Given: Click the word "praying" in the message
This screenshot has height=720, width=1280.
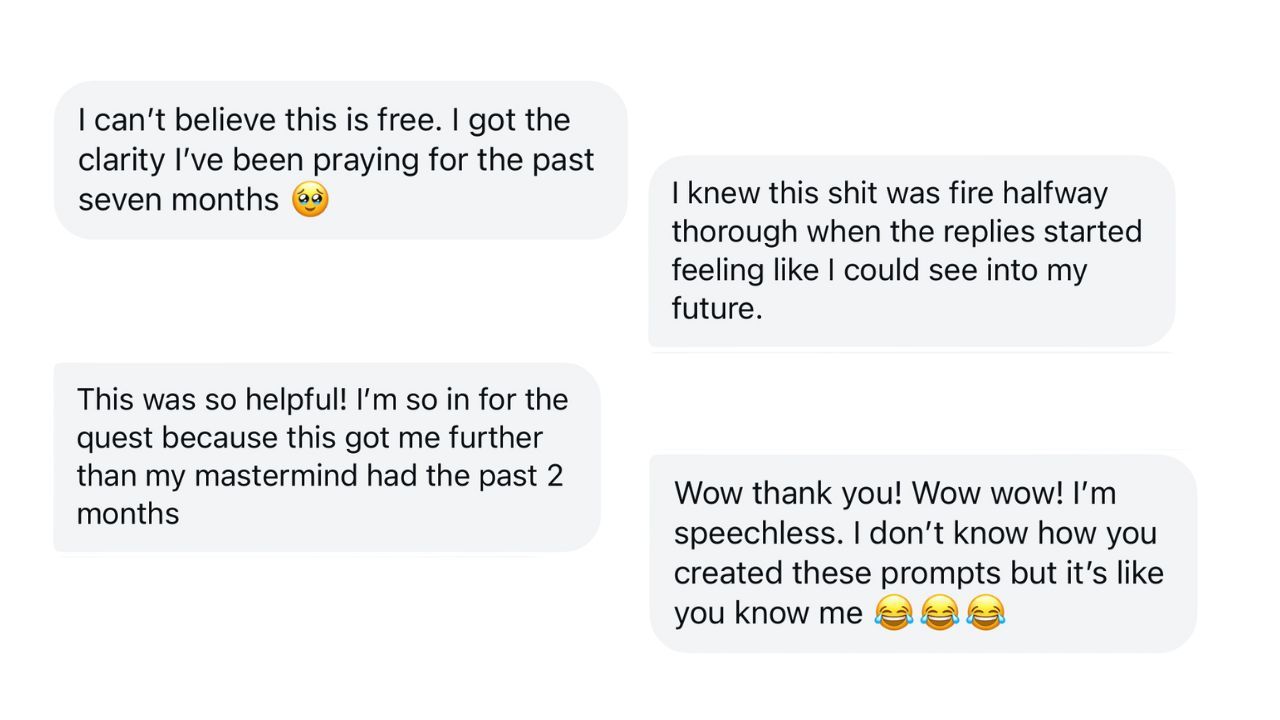Looking at the screenshot, I should [x=369, y=160].
